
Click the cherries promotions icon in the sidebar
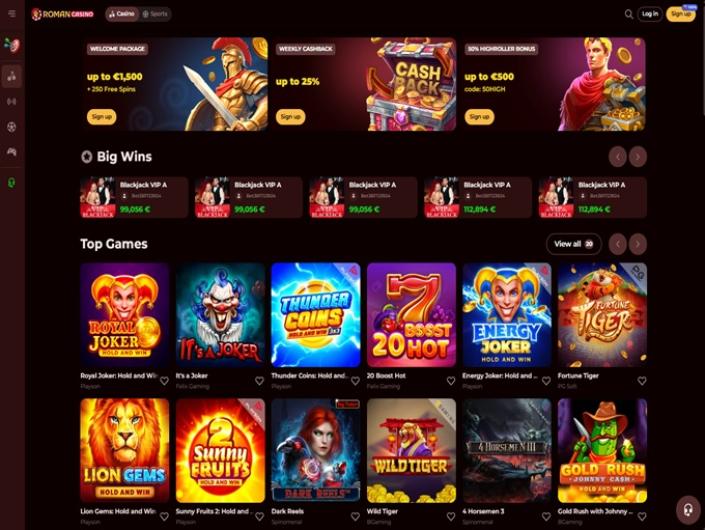12,45
